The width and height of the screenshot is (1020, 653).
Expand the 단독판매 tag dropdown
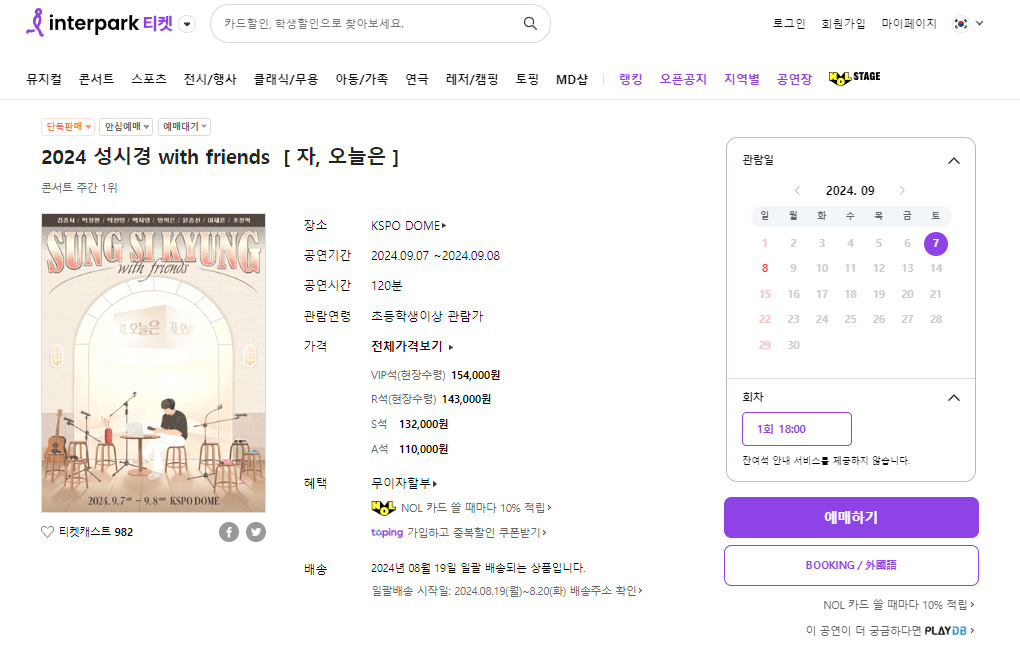click(x=68, y=126)
